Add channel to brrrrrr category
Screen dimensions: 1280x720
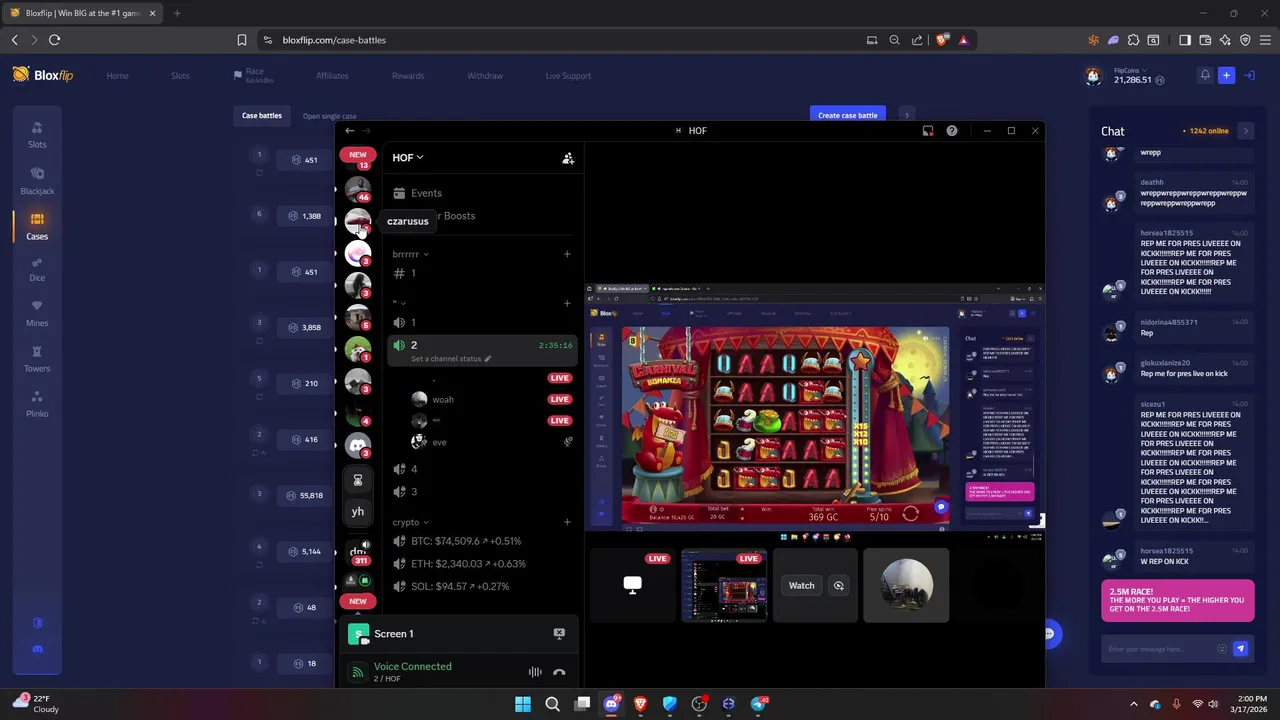coord(567,254)
